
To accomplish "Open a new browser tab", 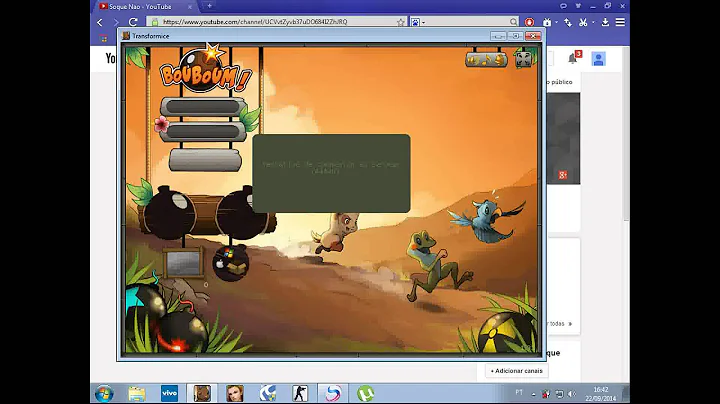I will 209,6.
